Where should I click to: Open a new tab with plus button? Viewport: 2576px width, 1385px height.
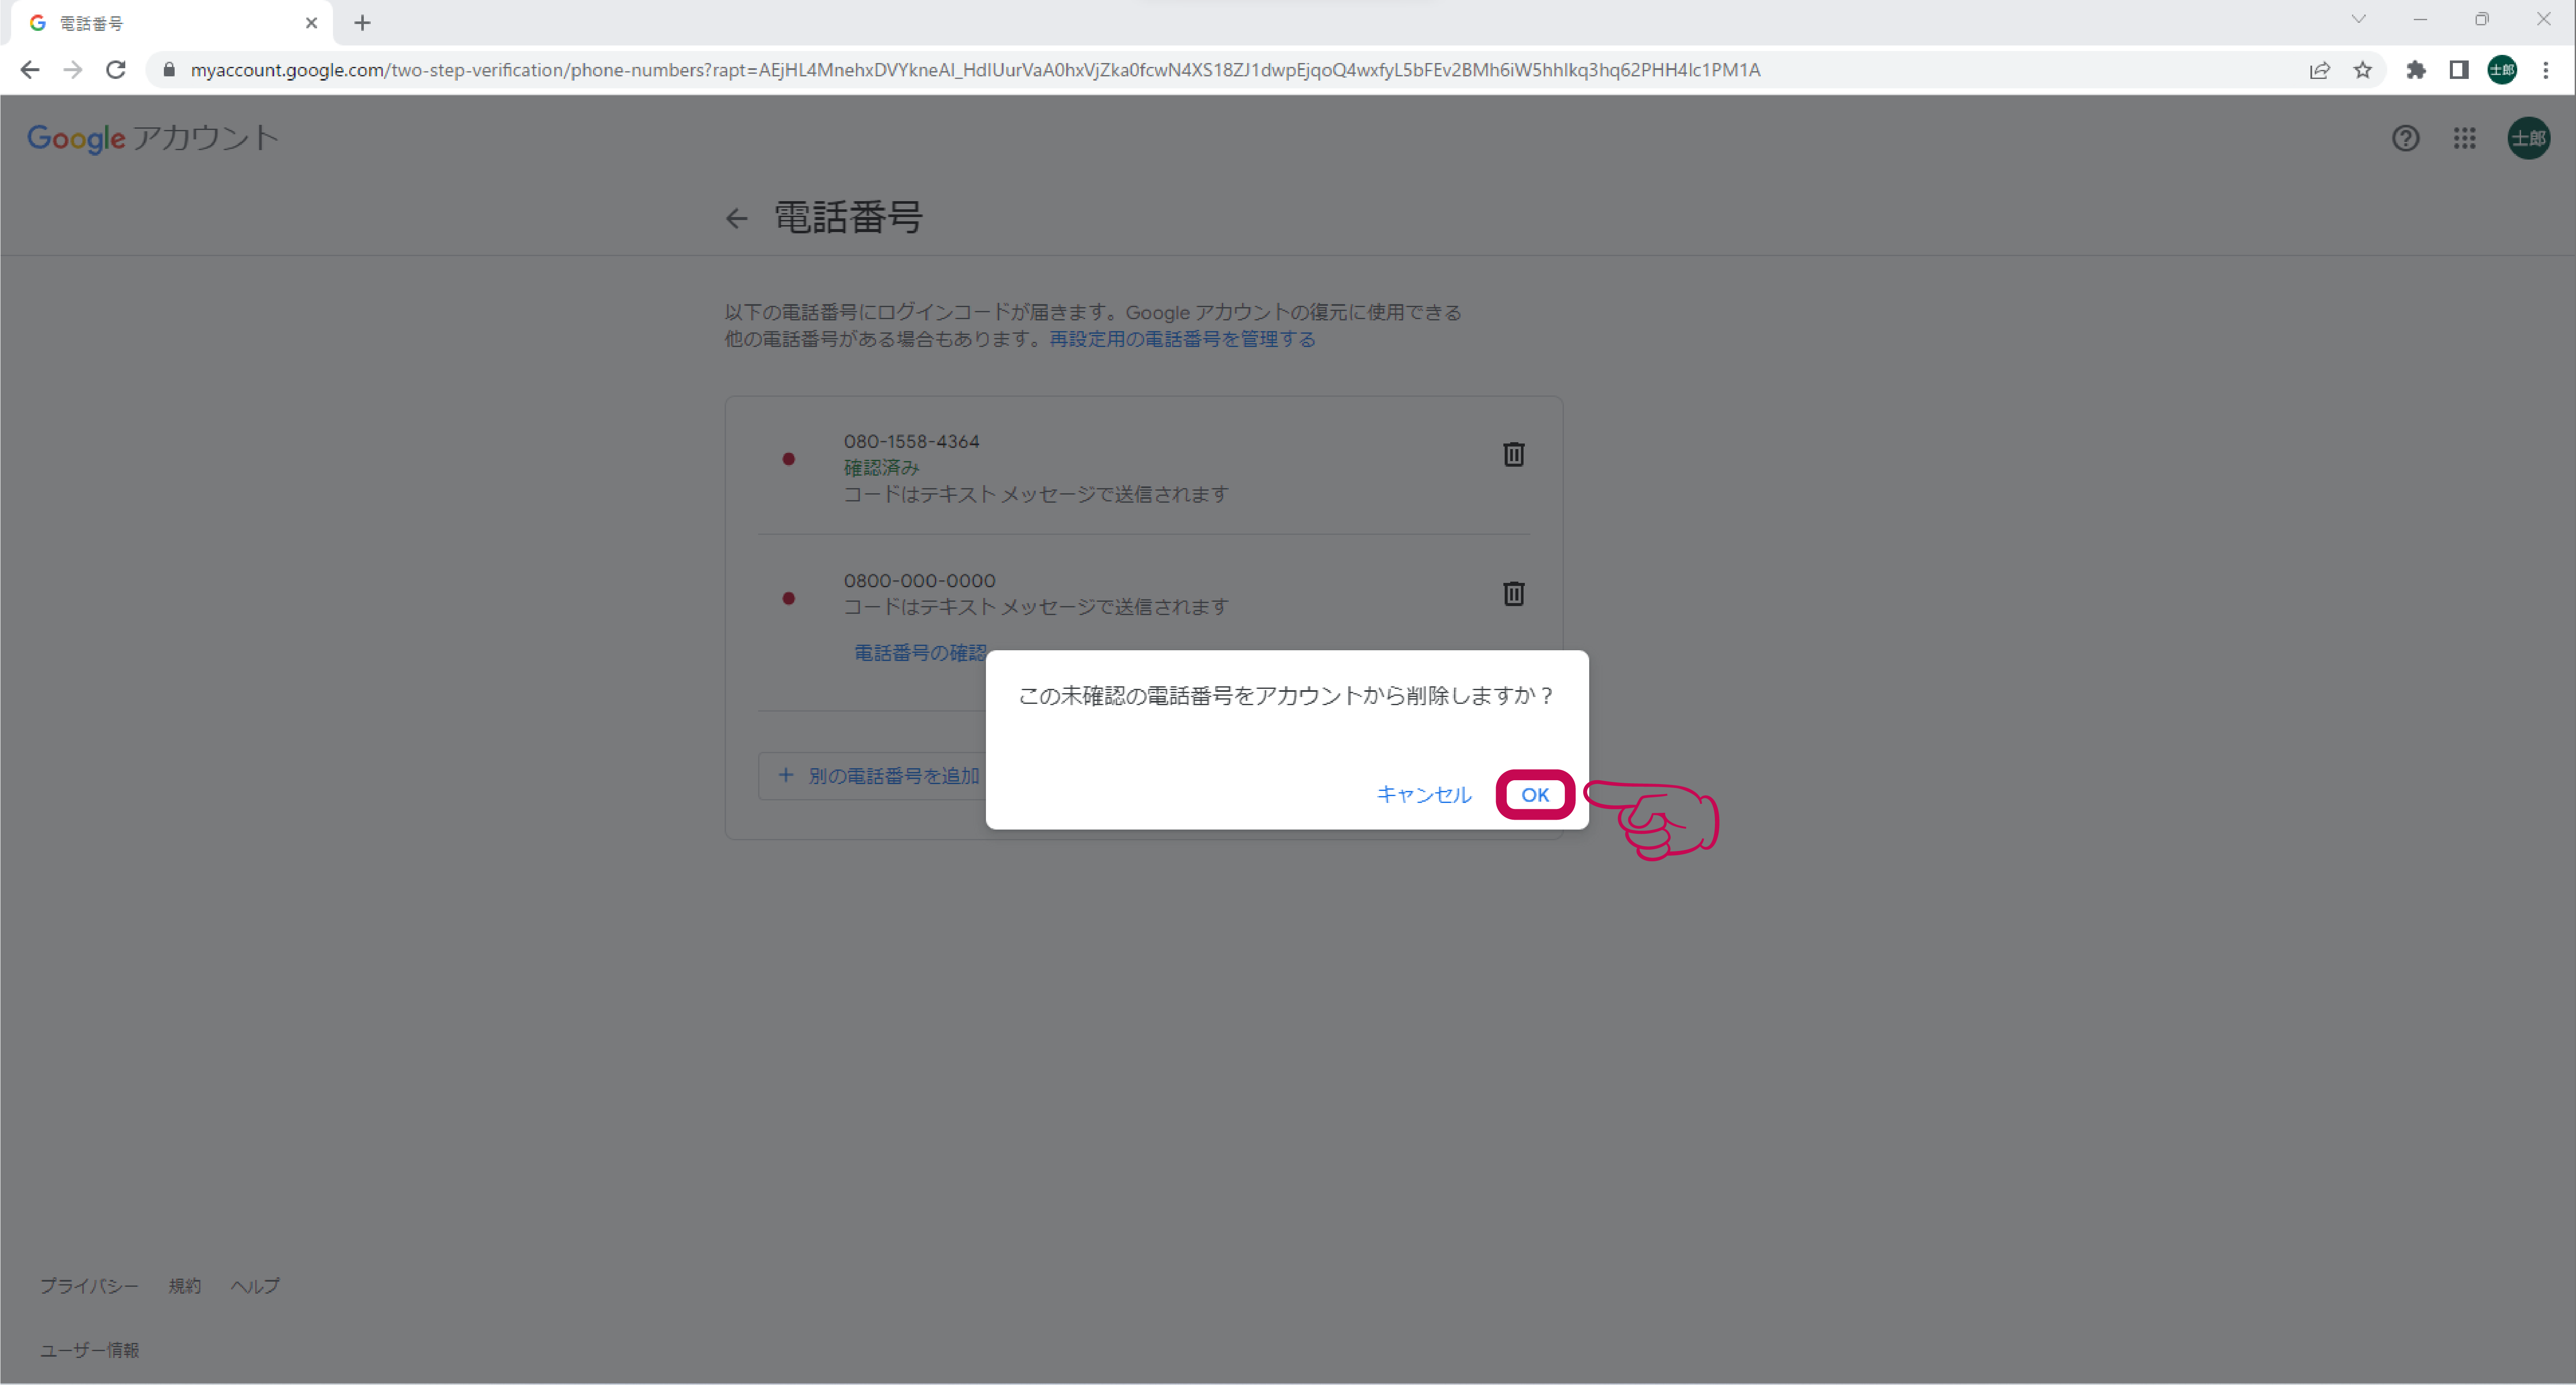(363, 23)
